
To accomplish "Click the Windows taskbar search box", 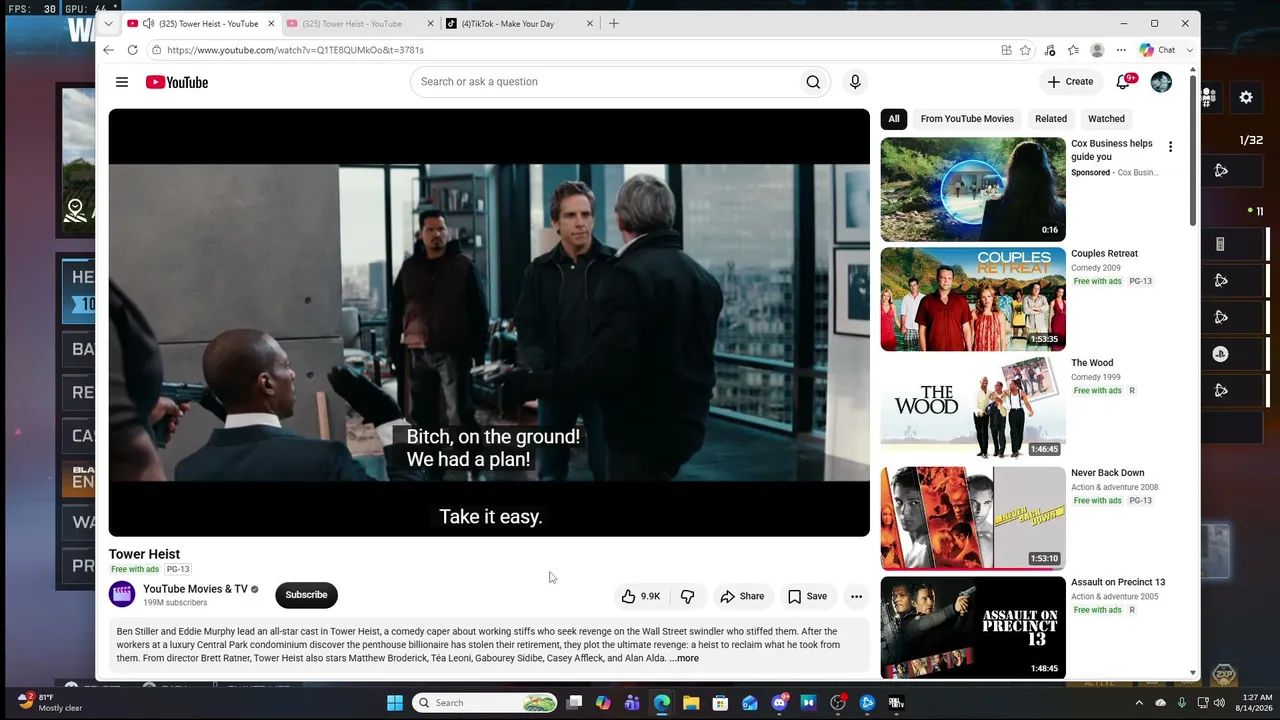I will tap(485, 703).
